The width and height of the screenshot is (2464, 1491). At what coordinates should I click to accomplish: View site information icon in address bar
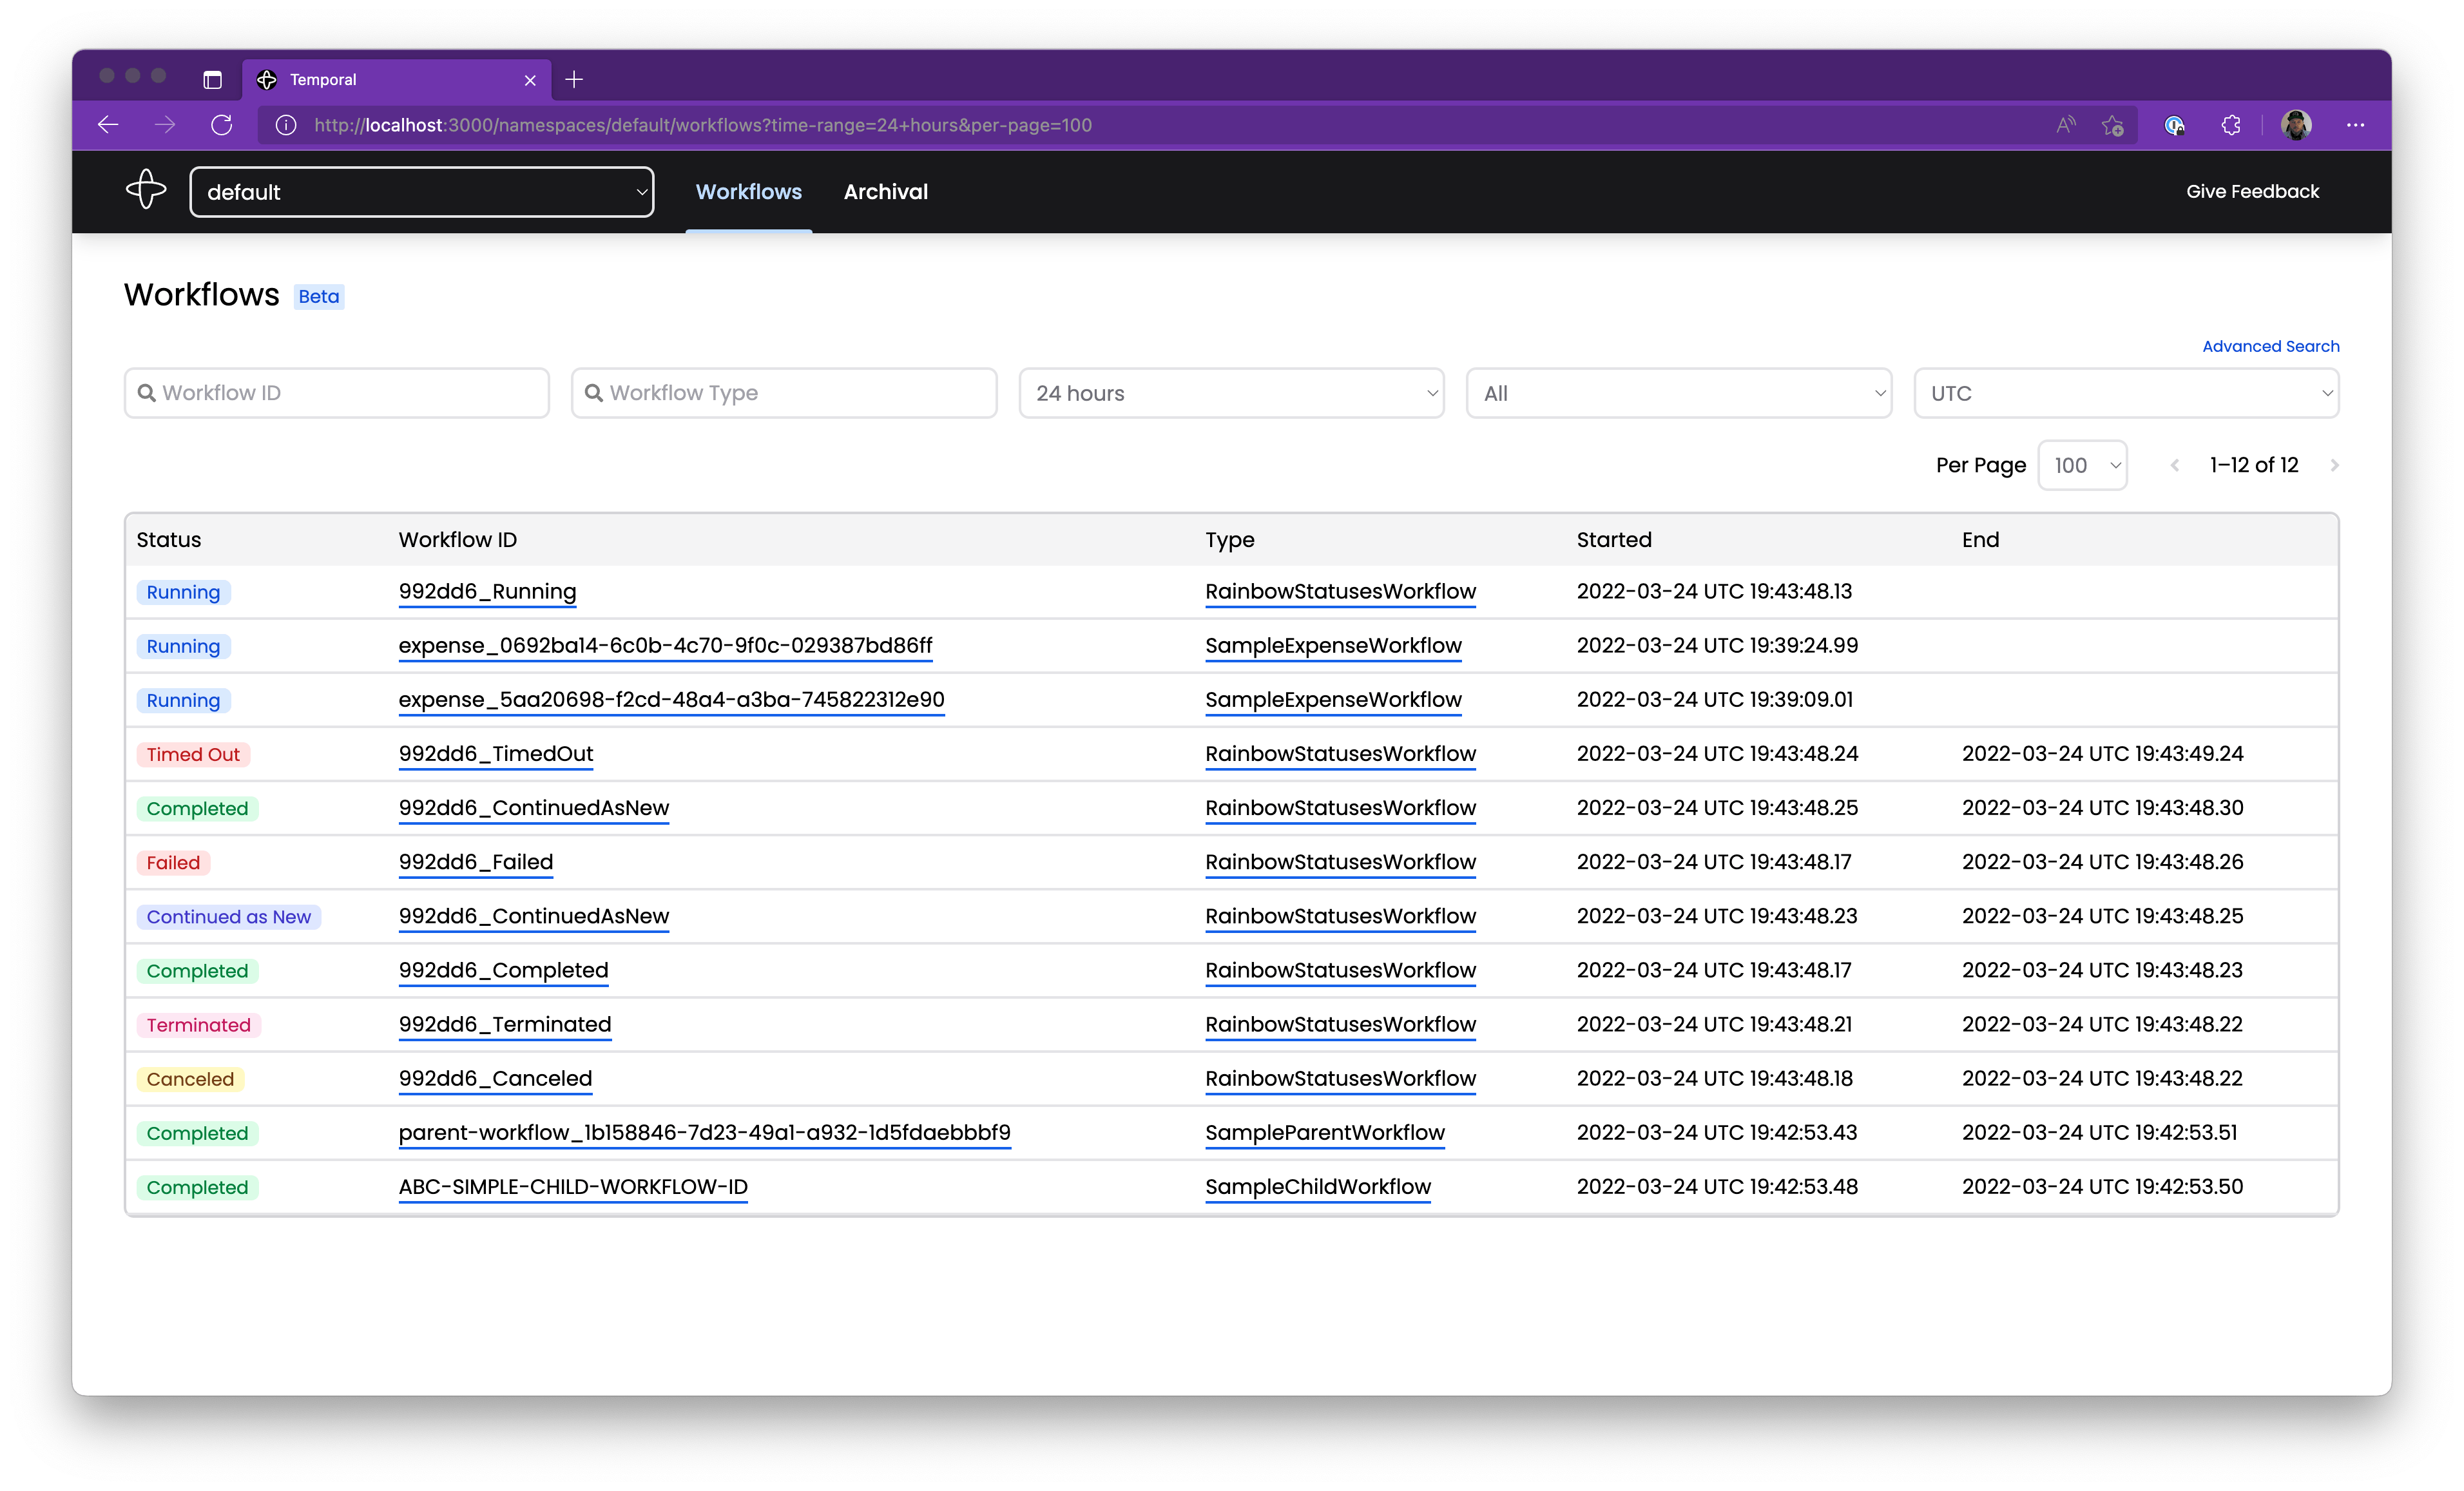(286, 125)
